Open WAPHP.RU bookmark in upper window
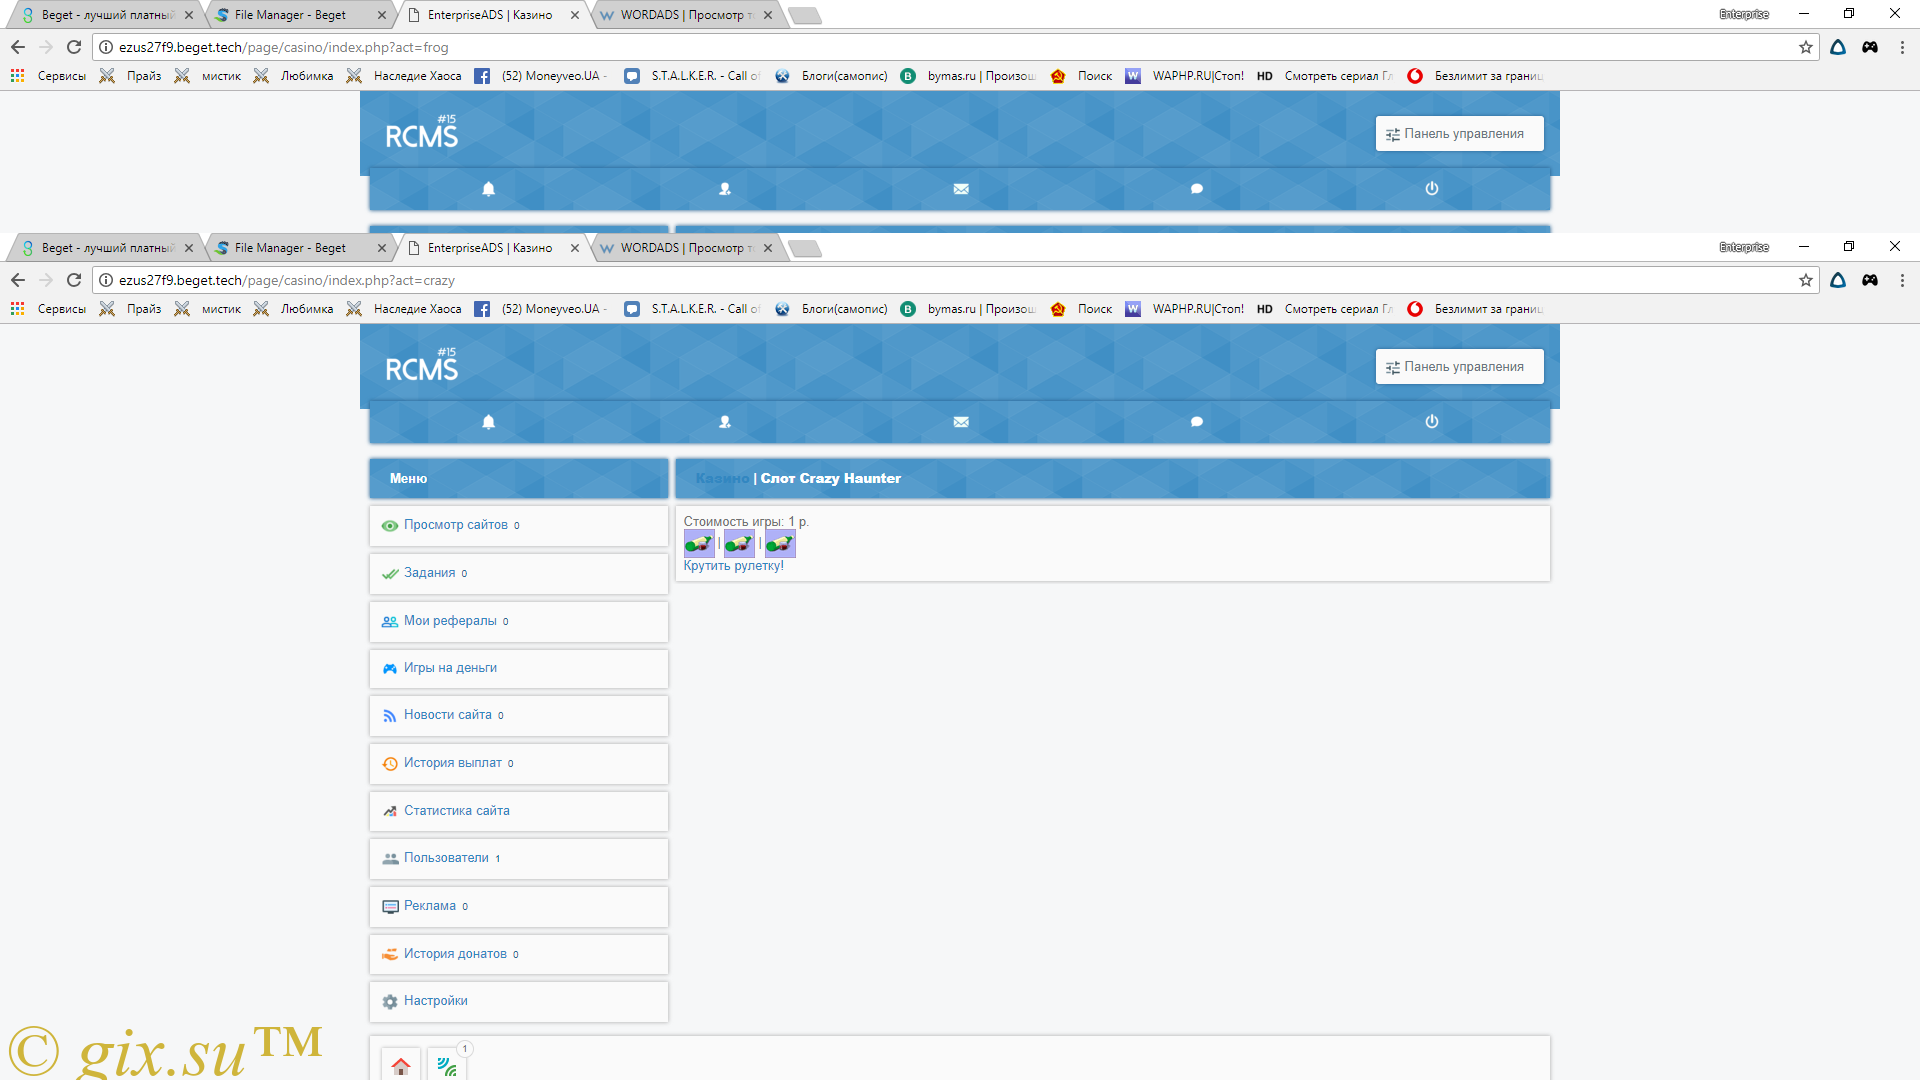The height and width of the screenshot is (1080, 1920). click(1185, 76)
